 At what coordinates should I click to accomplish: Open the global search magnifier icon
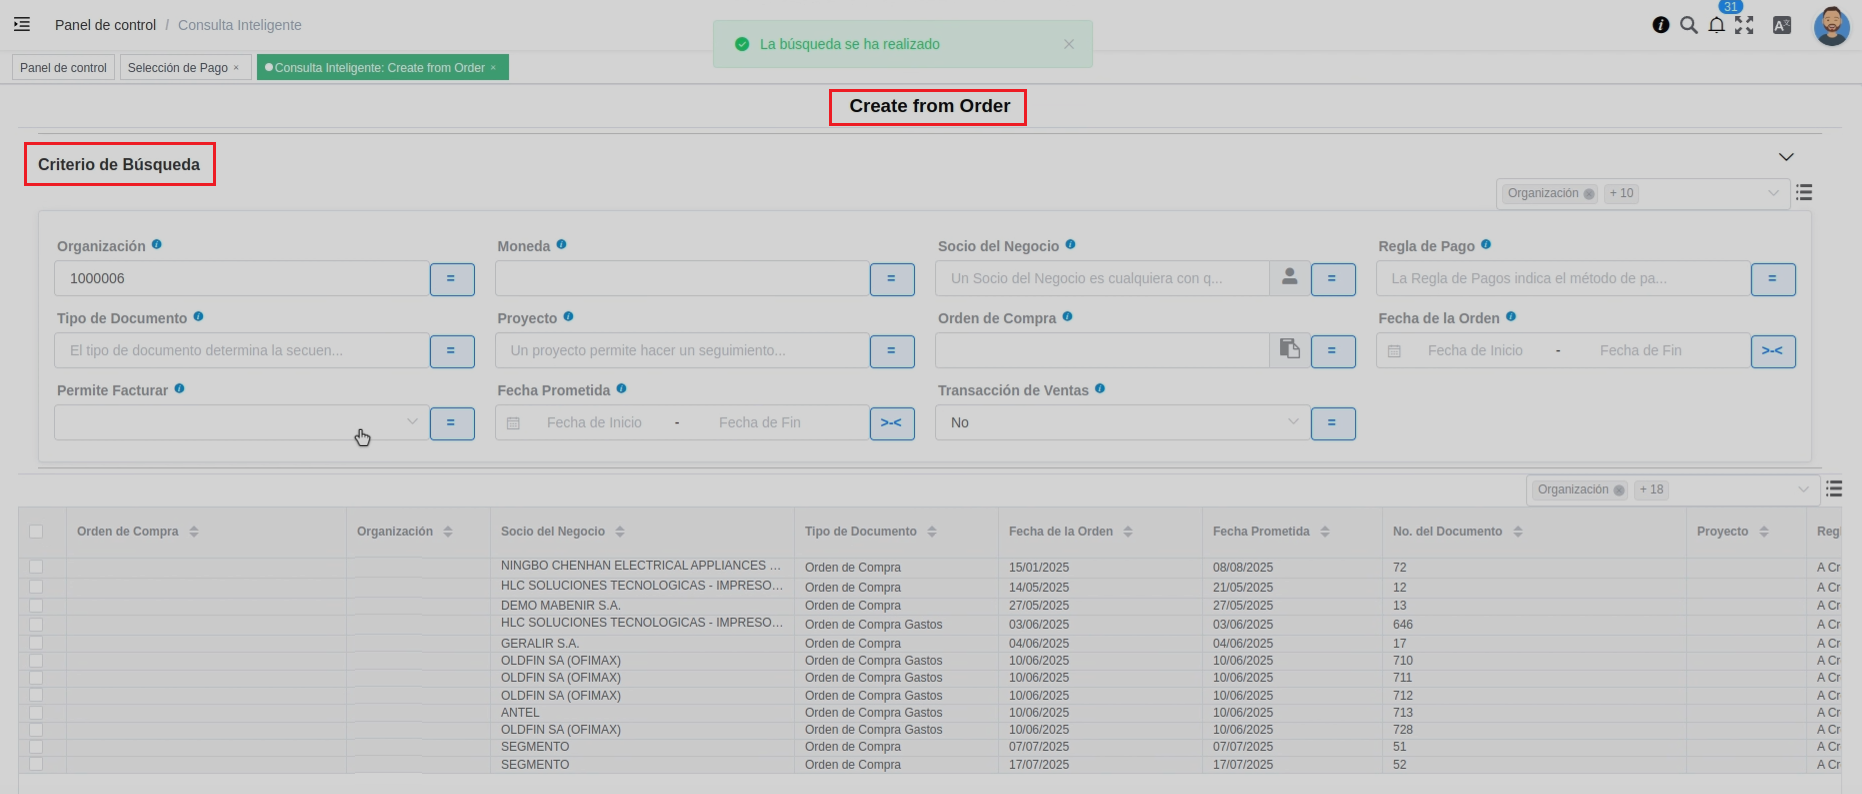coord(1689,25)
